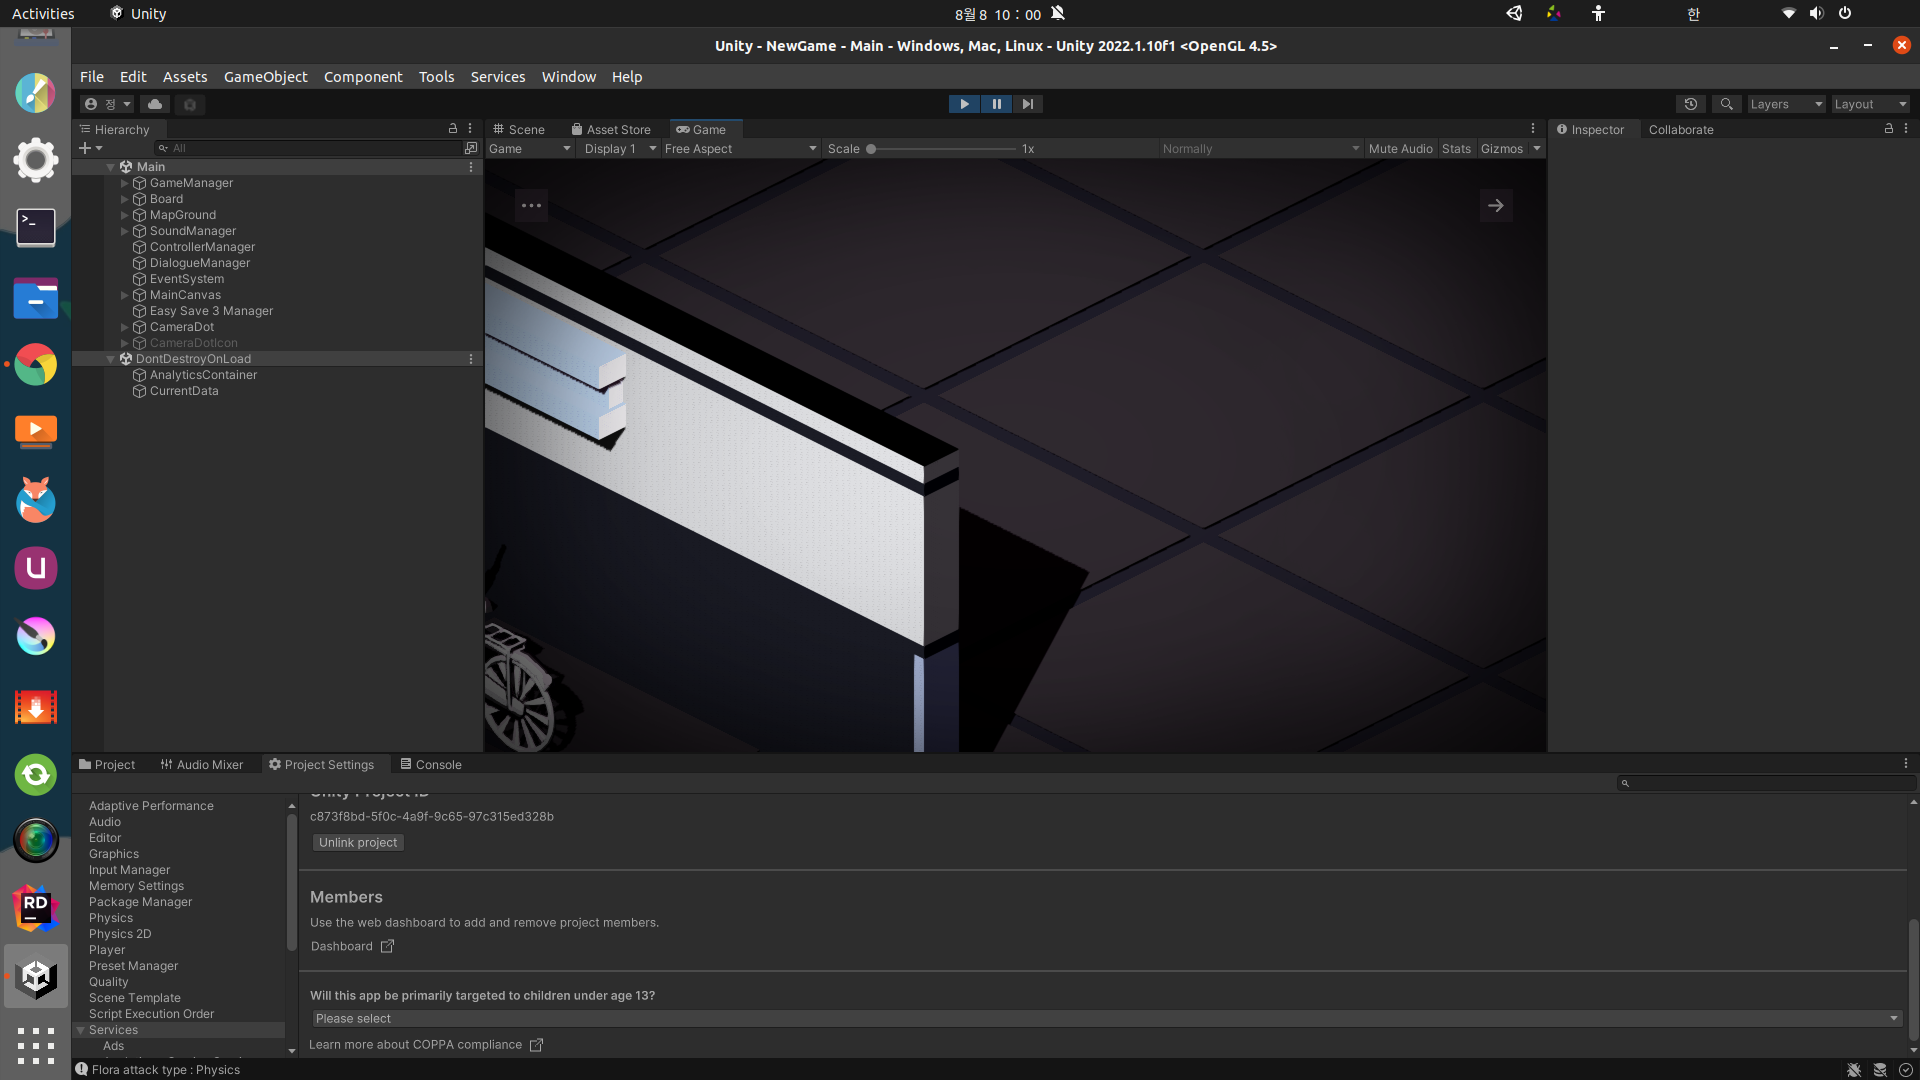Screen dimensions: 1920x1080
Task: Expand the MapGround object
Action: (124, 215)
